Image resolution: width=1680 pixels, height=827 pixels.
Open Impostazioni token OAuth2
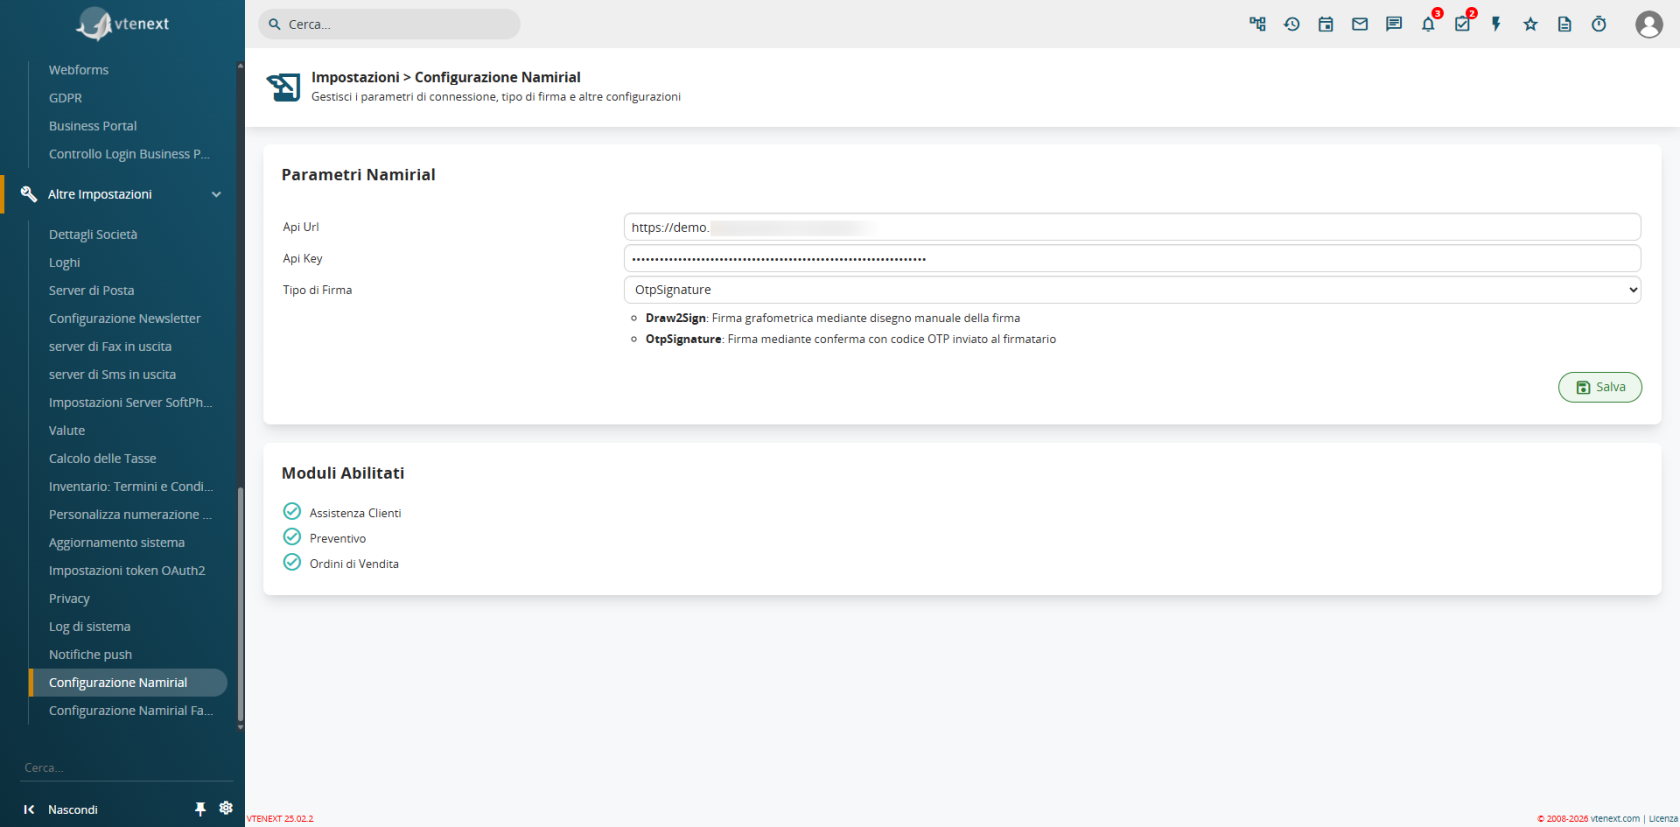(x=127, y=571)
